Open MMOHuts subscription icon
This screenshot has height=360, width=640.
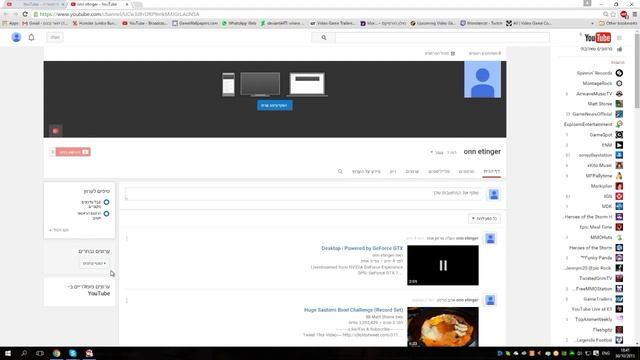click(619, 237)
